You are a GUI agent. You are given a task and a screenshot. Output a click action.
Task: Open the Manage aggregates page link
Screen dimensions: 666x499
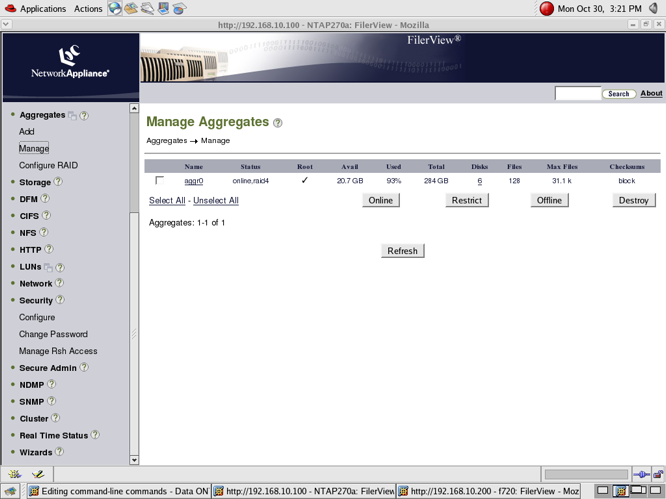click(34, 149)
